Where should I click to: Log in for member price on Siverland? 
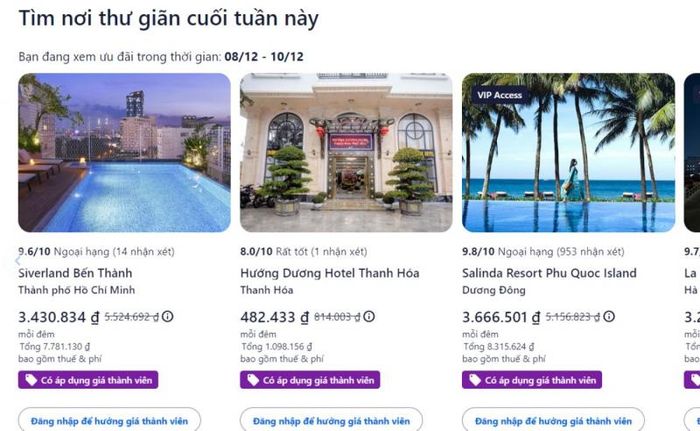pyautogui.click(x=109, y=420)
